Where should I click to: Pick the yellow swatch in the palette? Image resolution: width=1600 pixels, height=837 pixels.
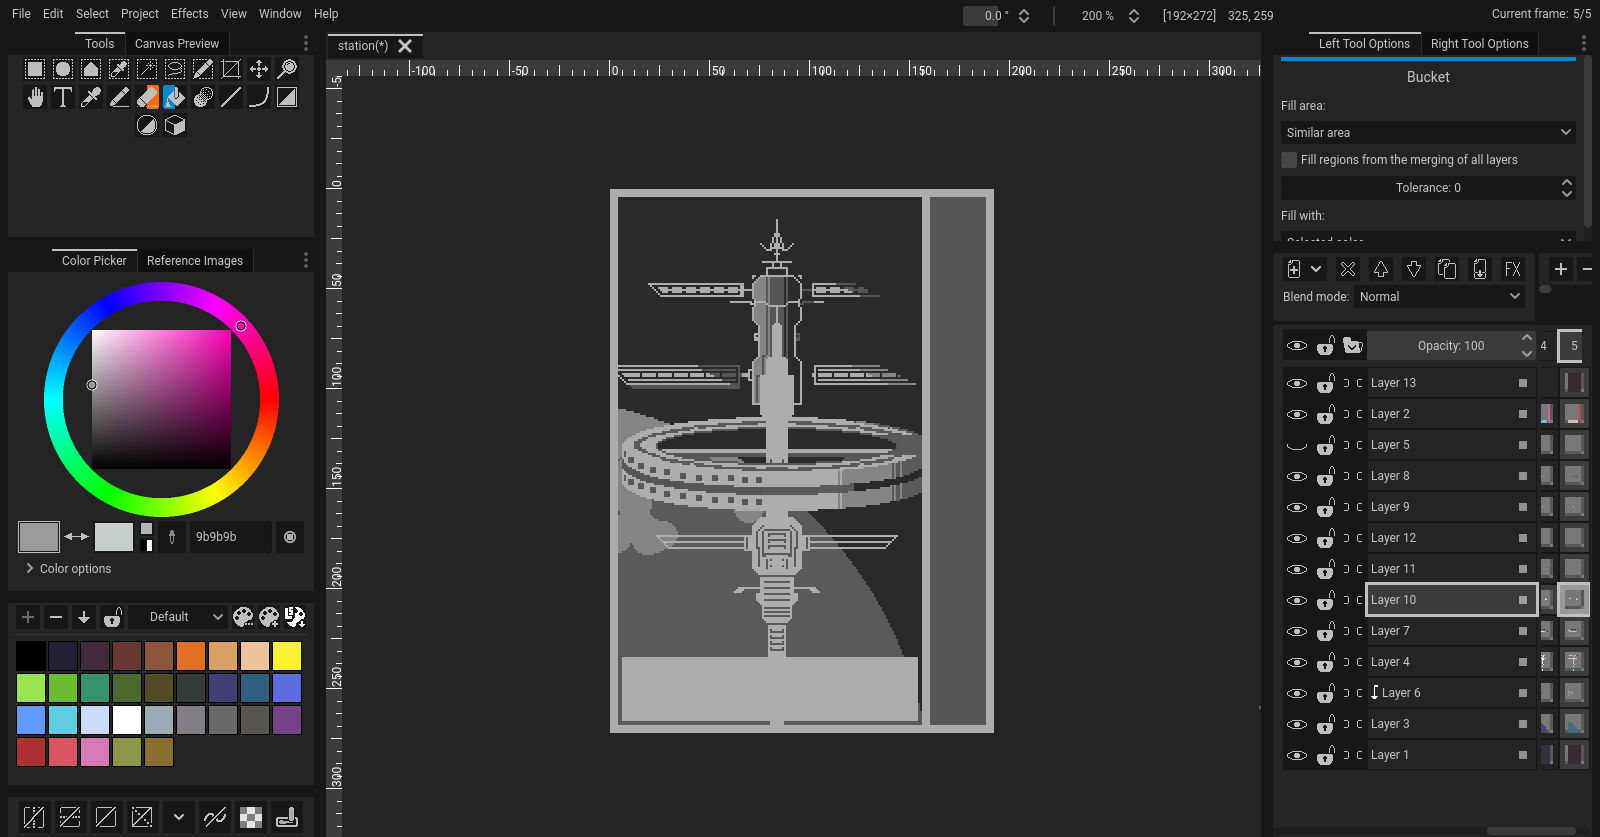287,656
